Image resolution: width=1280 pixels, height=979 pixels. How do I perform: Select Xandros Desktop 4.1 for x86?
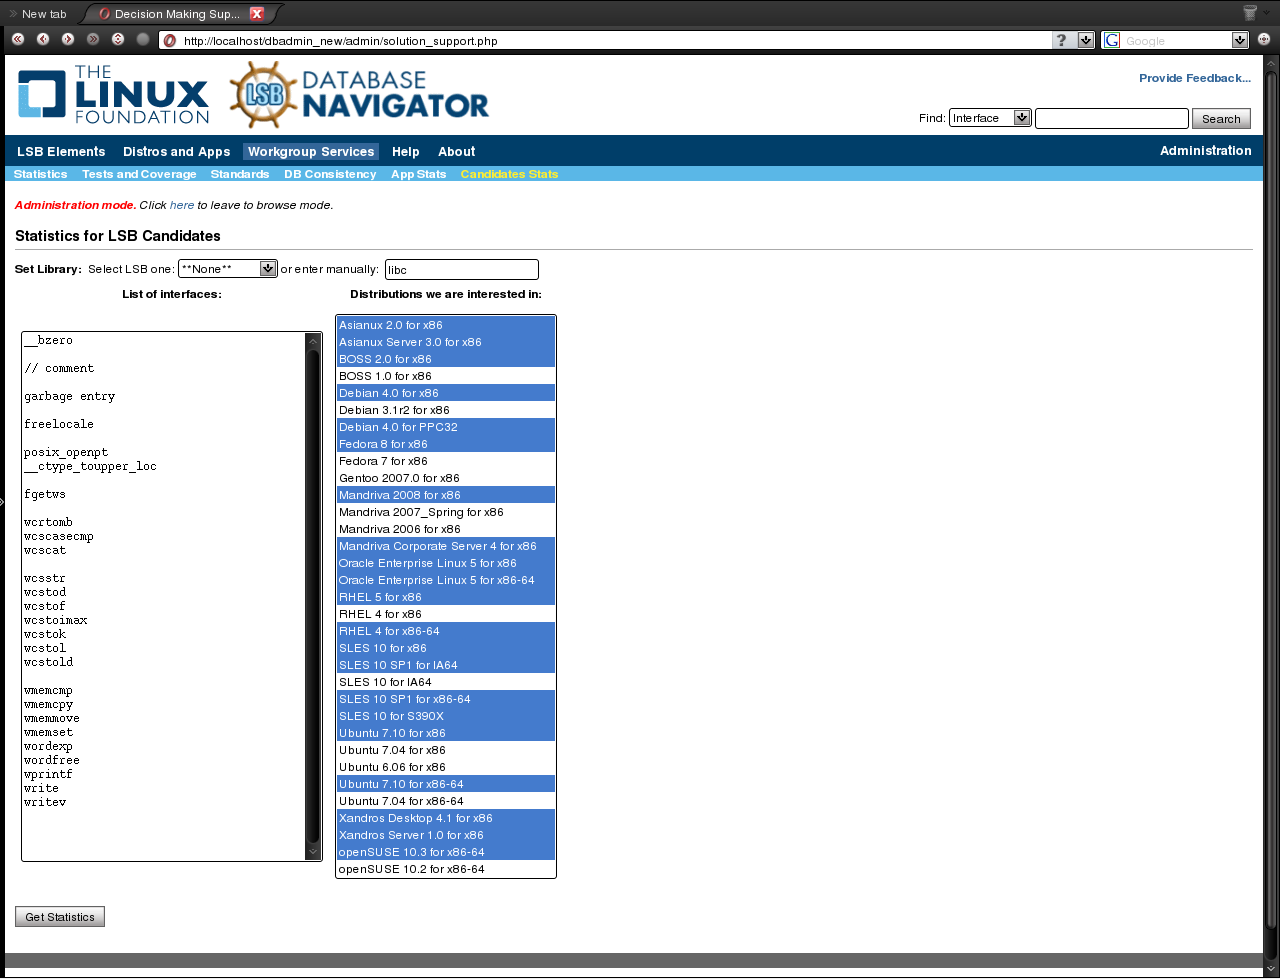(446, 818)
